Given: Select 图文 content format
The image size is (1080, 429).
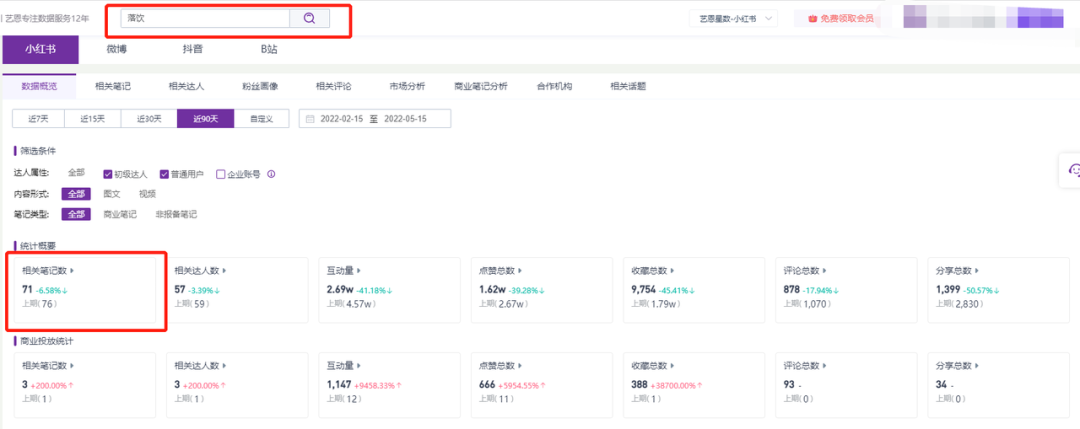Looking at the screenshot, I should [x=112, y=194].
